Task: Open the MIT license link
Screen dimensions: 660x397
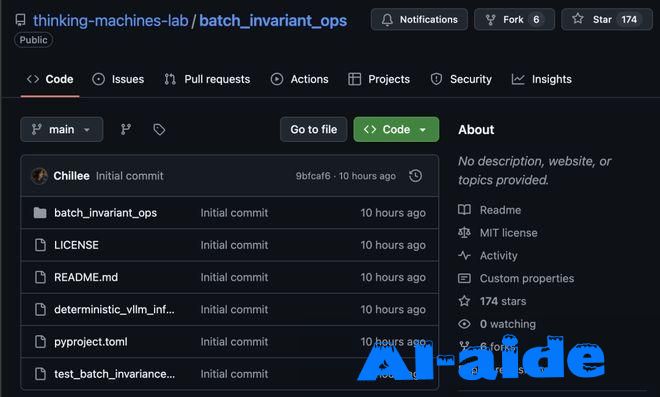Action: click(508, 233)
